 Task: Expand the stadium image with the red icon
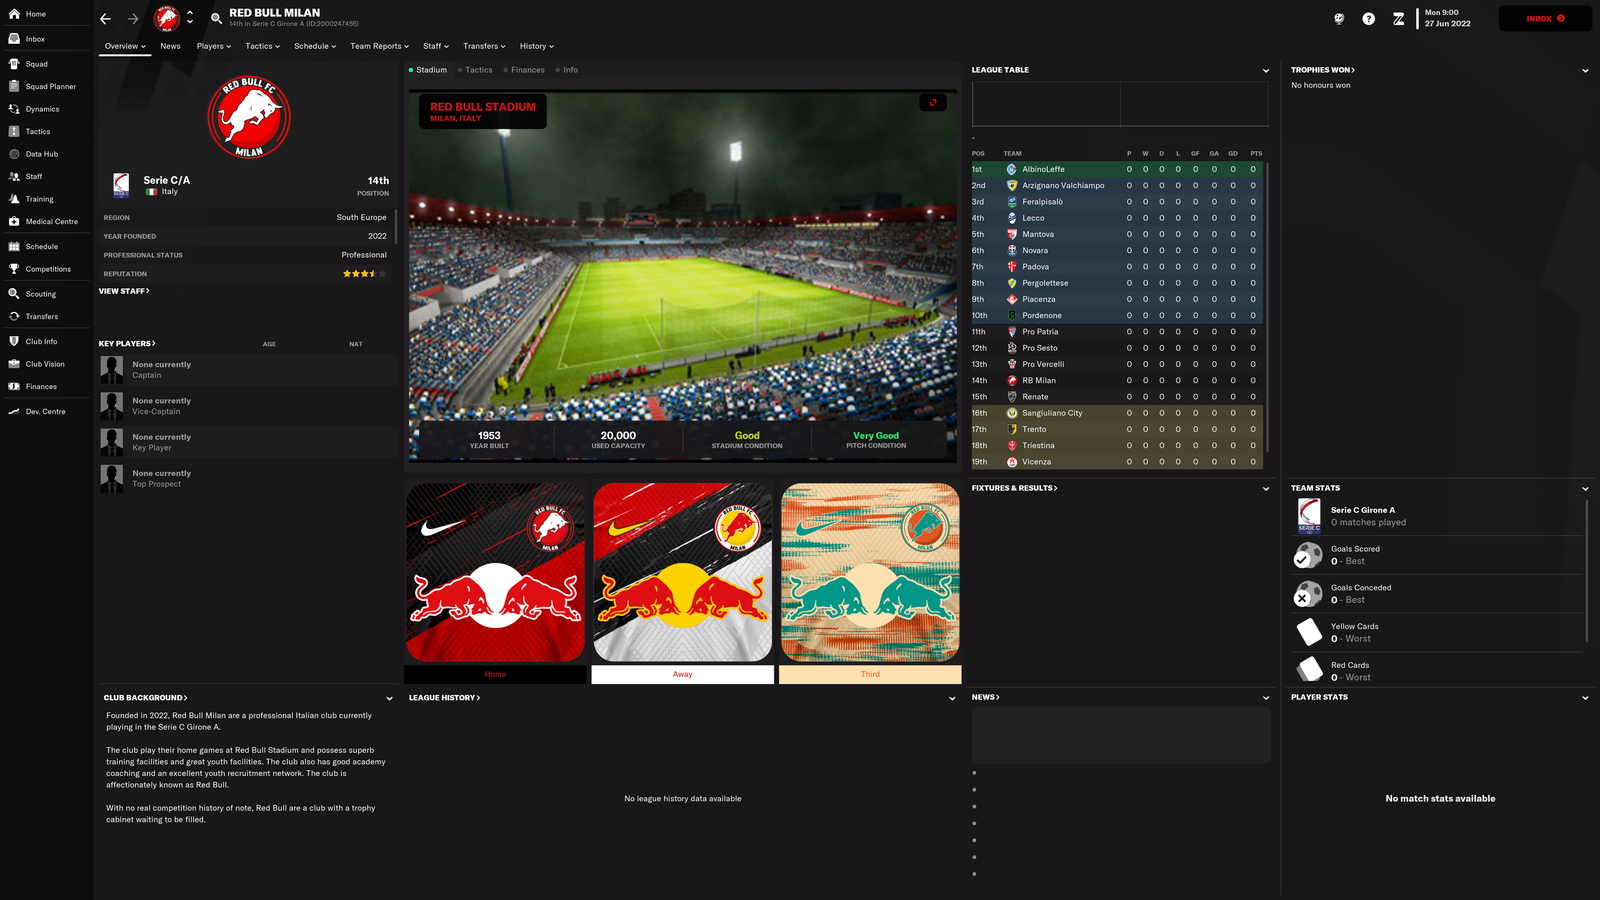pyautogui.click(x=932, y=103)
